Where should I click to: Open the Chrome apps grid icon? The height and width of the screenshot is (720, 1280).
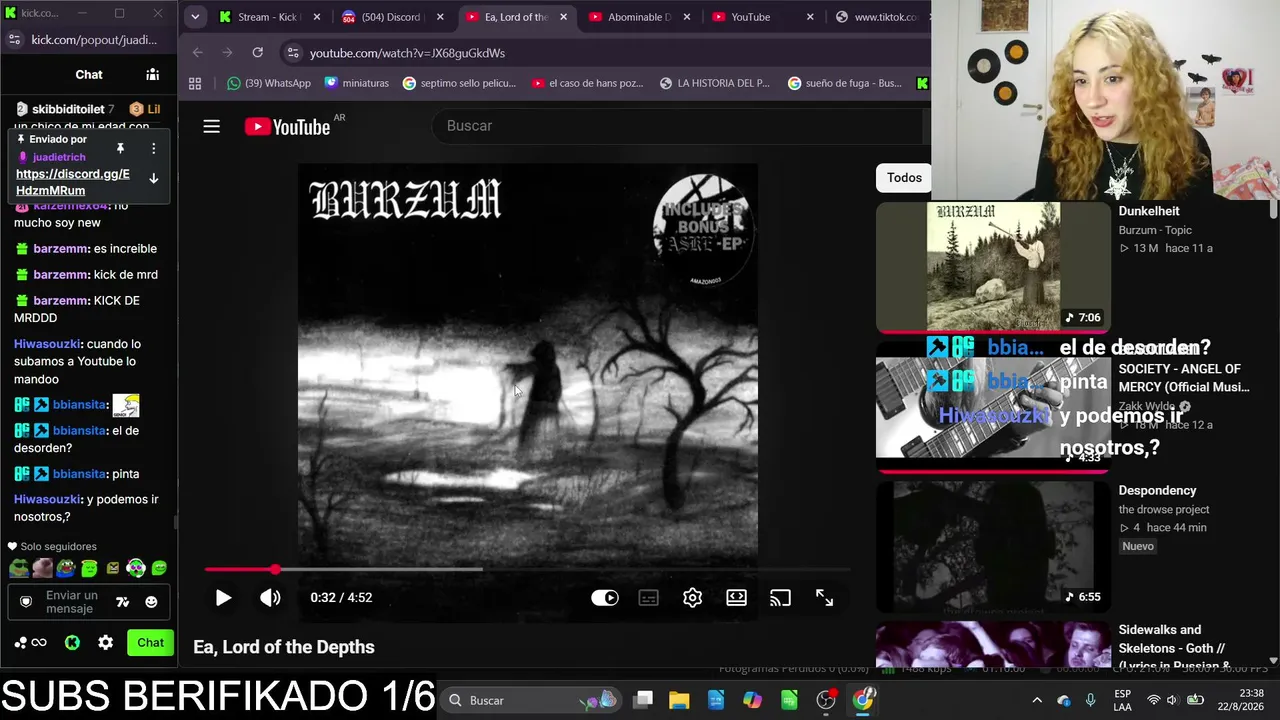195,83
